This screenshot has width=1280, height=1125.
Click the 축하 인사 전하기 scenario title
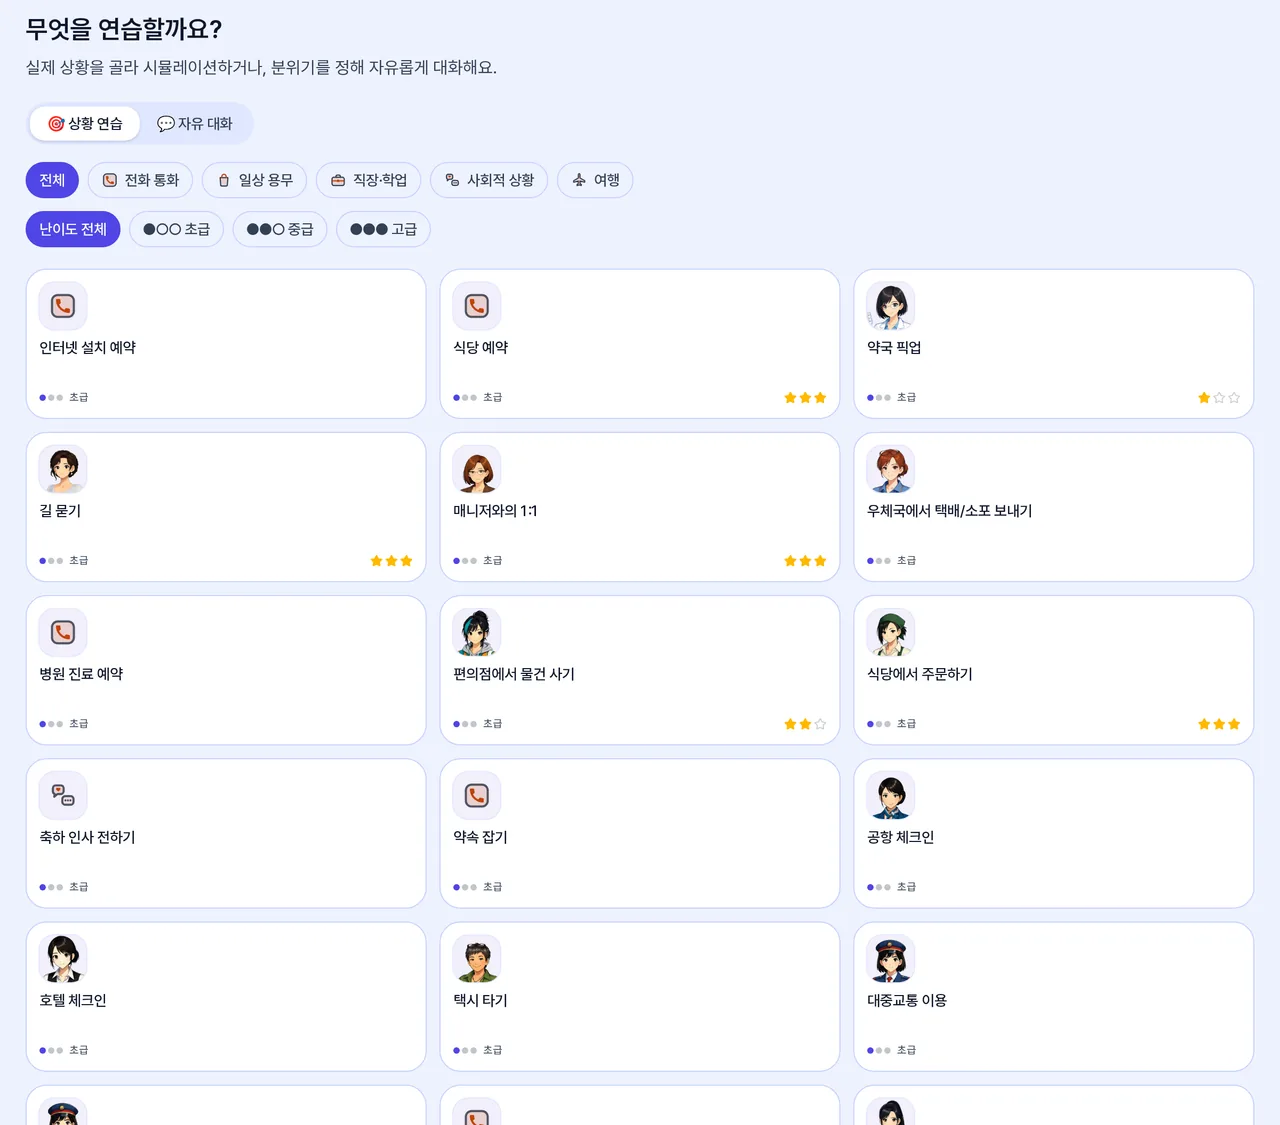[88, 837]
